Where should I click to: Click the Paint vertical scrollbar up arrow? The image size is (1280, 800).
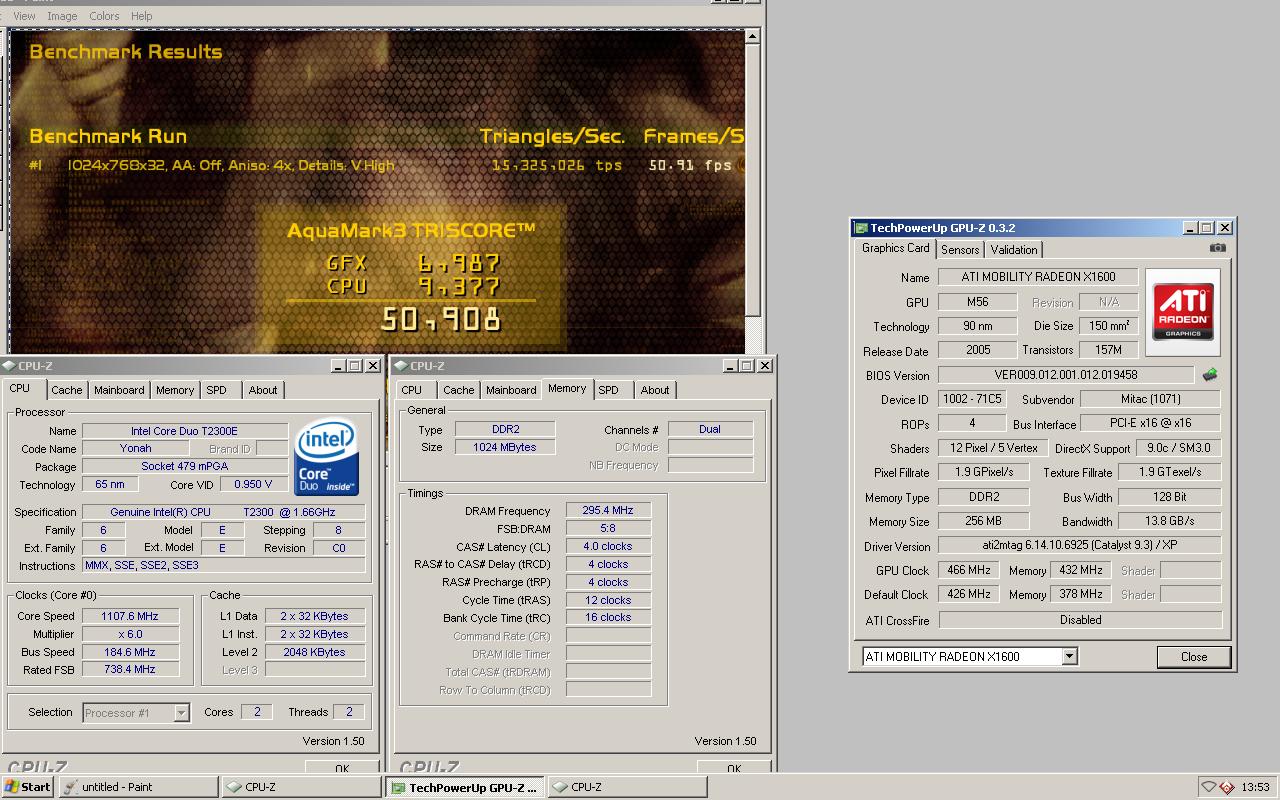753,37
